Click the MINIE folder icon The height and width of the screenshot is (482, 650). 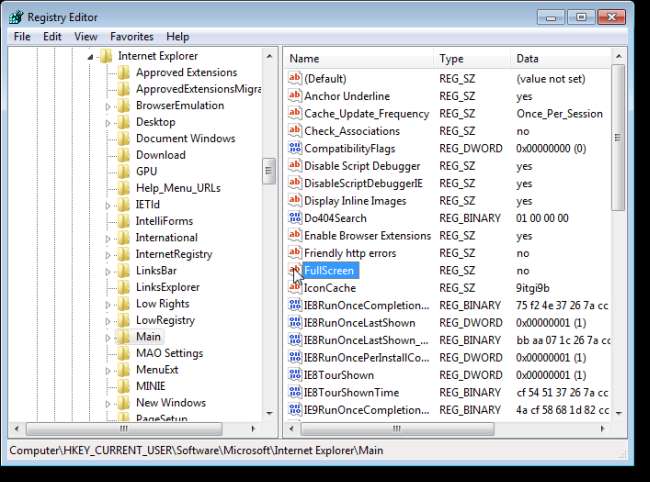pyautogui.click(x=124, y=386)
